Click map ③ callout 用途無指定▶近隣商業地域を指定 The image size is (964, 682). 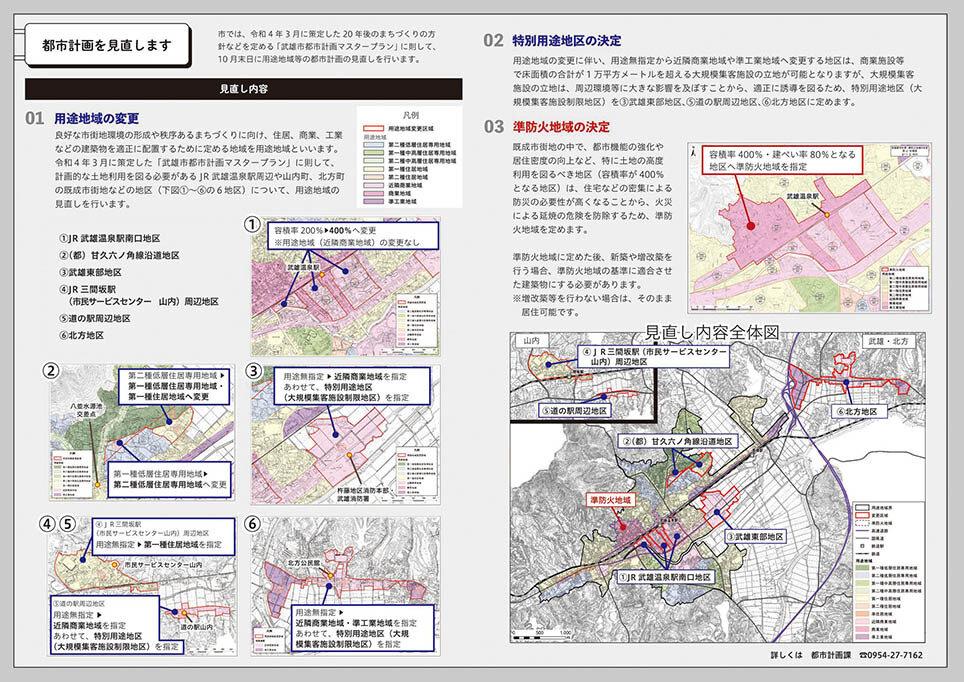(x=352, y=386)
